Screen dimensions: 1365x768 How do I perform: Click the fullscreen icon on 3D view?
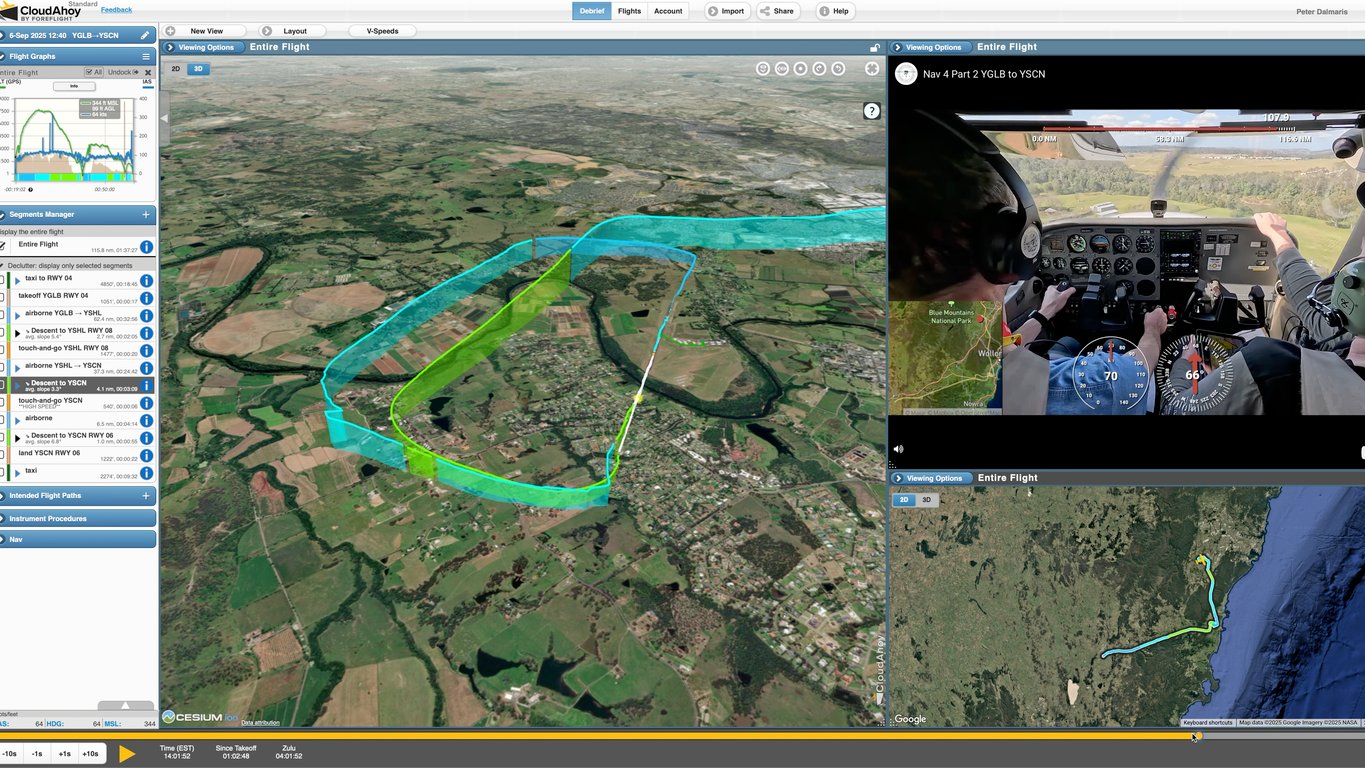pyautogui.click(x=872, y=68)
